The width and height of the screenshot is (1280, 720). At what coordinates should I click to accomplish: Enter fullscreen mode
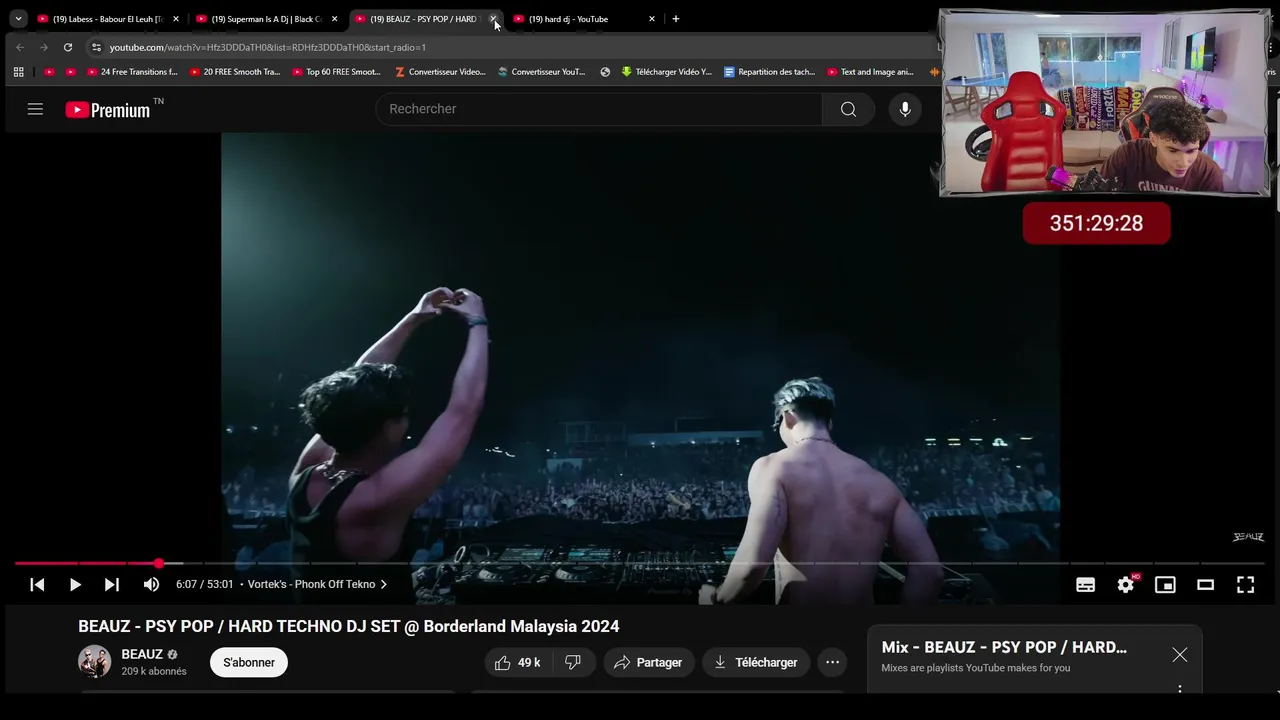(x=1245, y=585)
